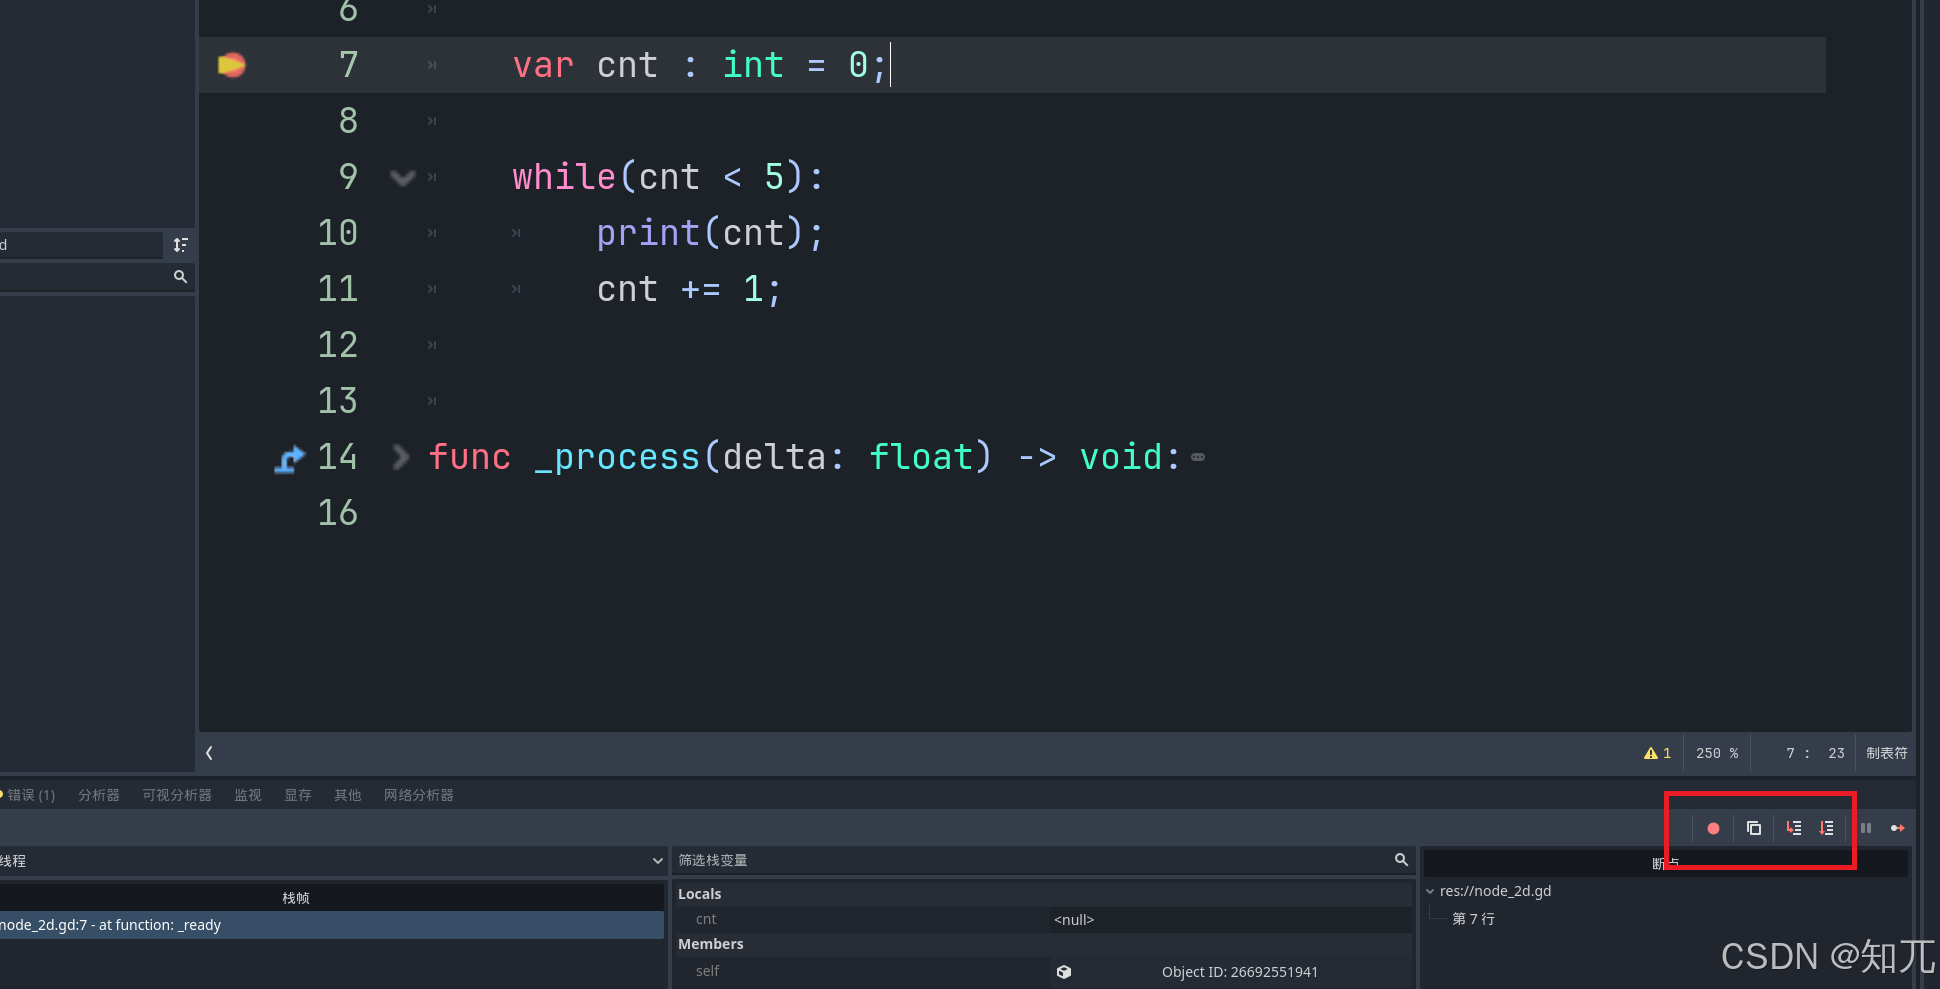Click the 制表符 indicator in status bar
Image resolution: width=1940 pixels, height=989 pixels.
coord(1886,753)
